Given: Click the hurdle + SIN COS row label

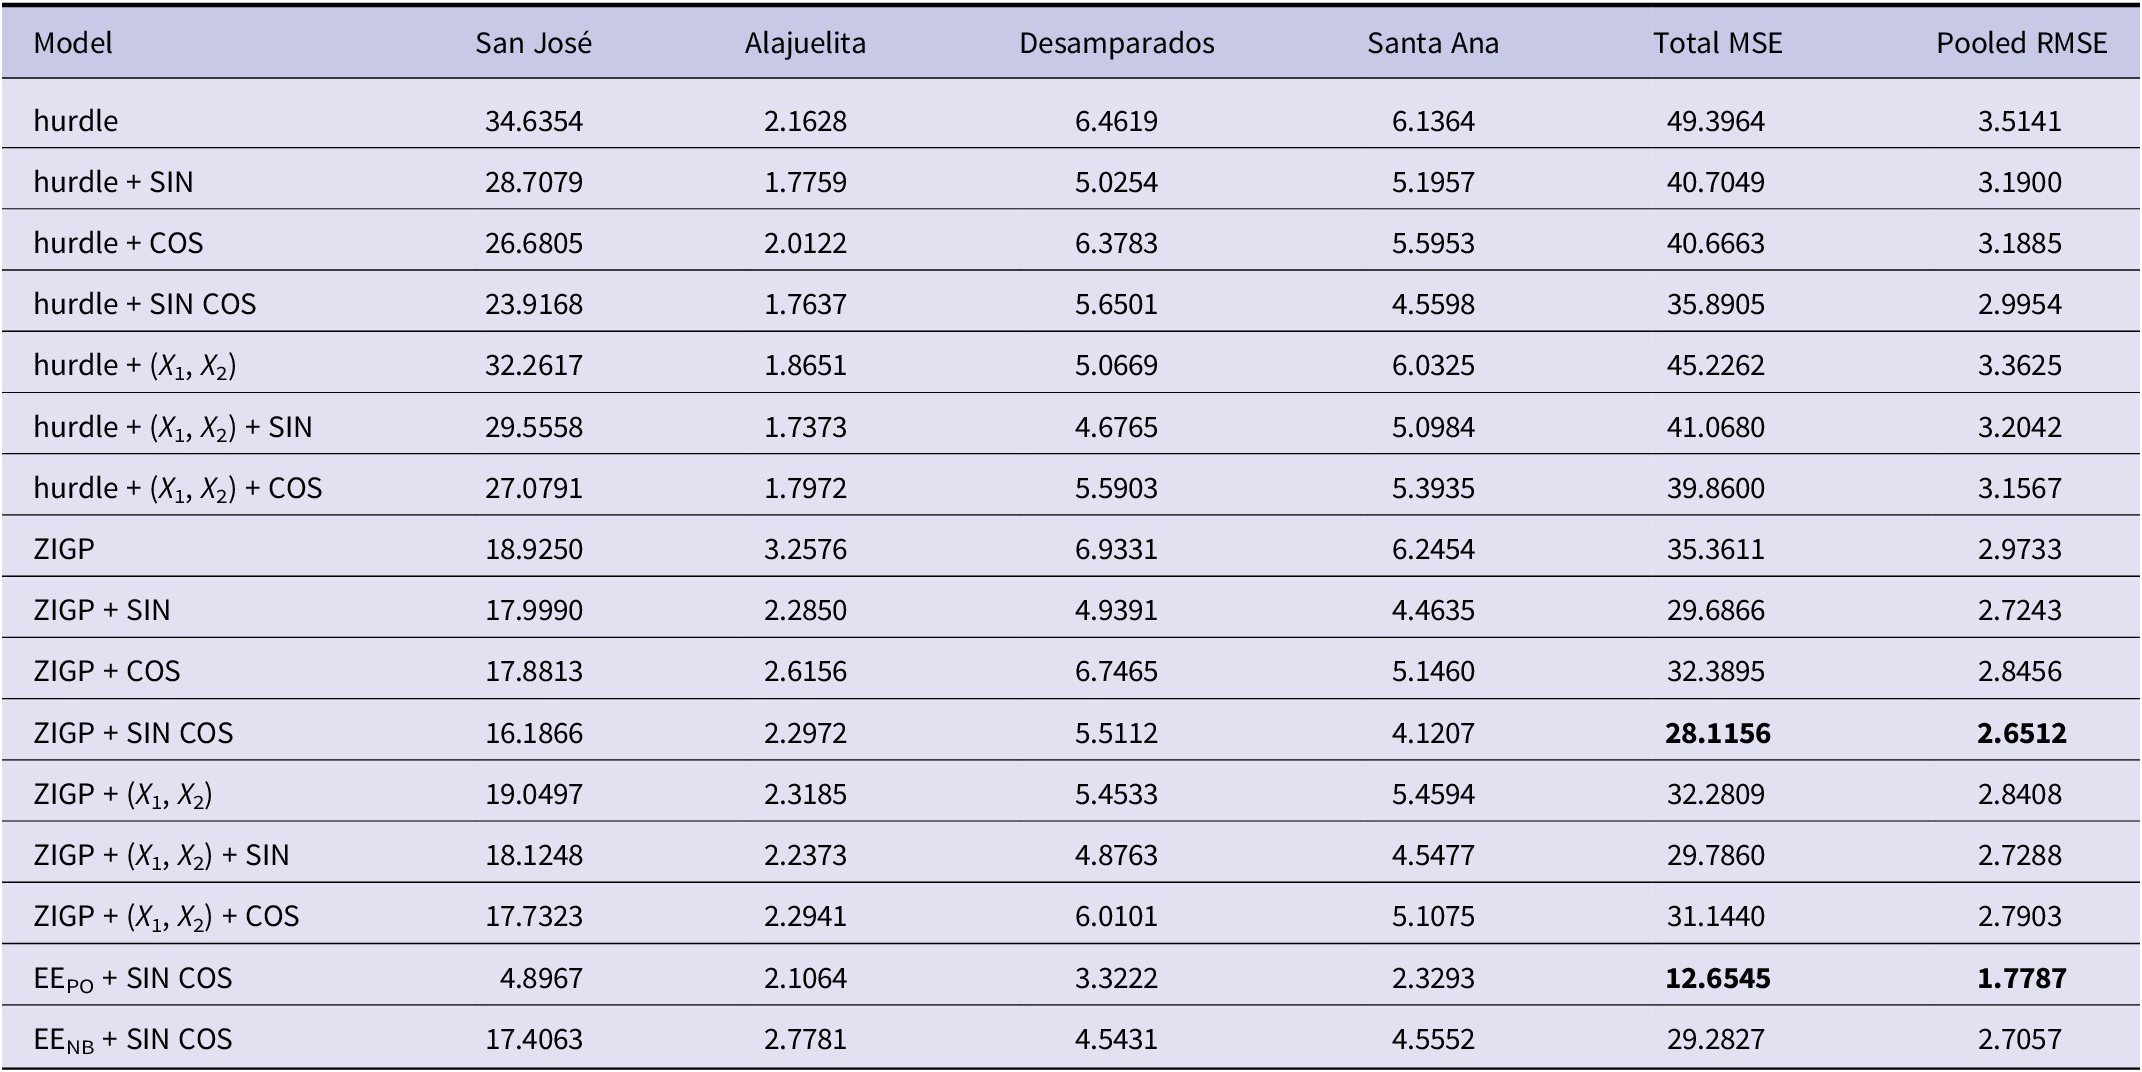Looking at the screenshot, I should pos(145,304).
